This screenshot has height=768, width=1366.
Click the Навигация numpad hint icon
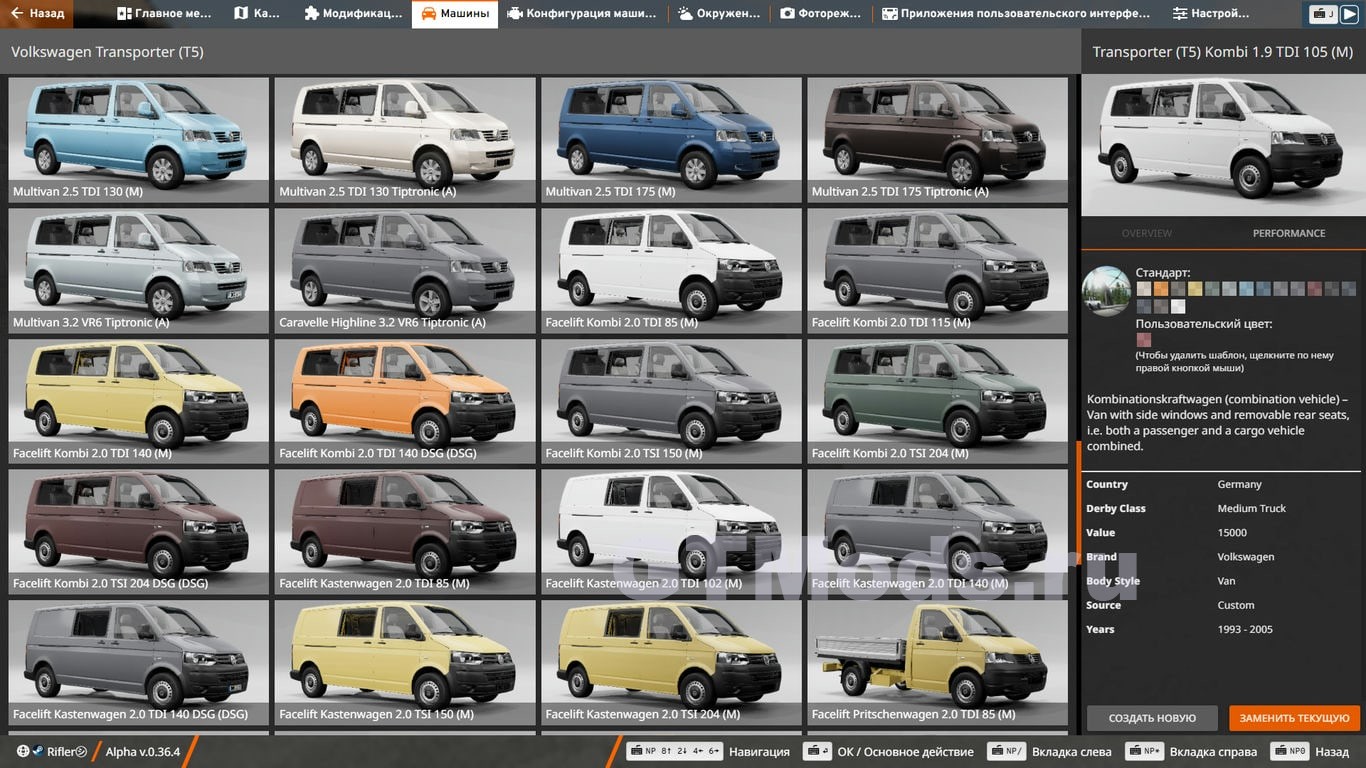tap(674, 751)
